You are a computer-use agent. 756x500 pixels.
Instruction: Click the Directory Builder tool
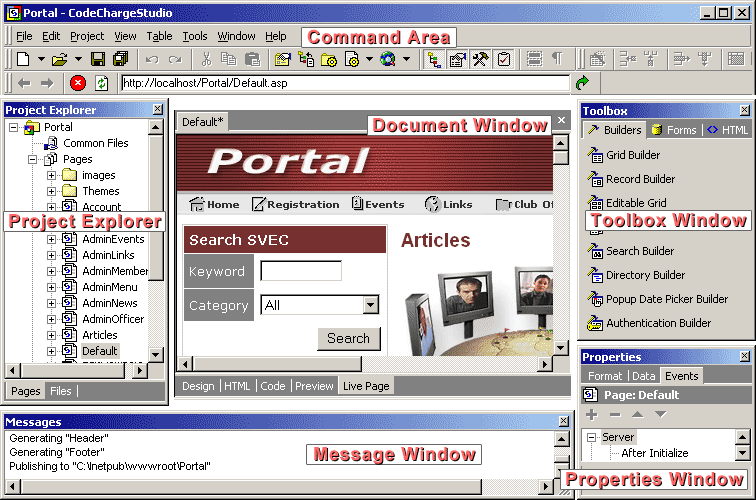(645, 275)
